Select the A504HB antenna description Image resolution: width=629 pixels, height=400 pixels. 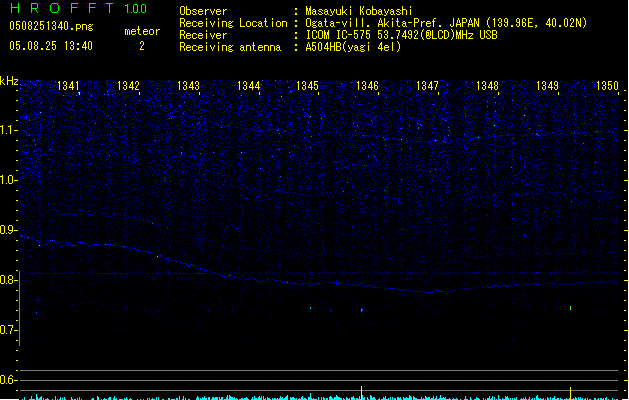(x=353, y=47)
